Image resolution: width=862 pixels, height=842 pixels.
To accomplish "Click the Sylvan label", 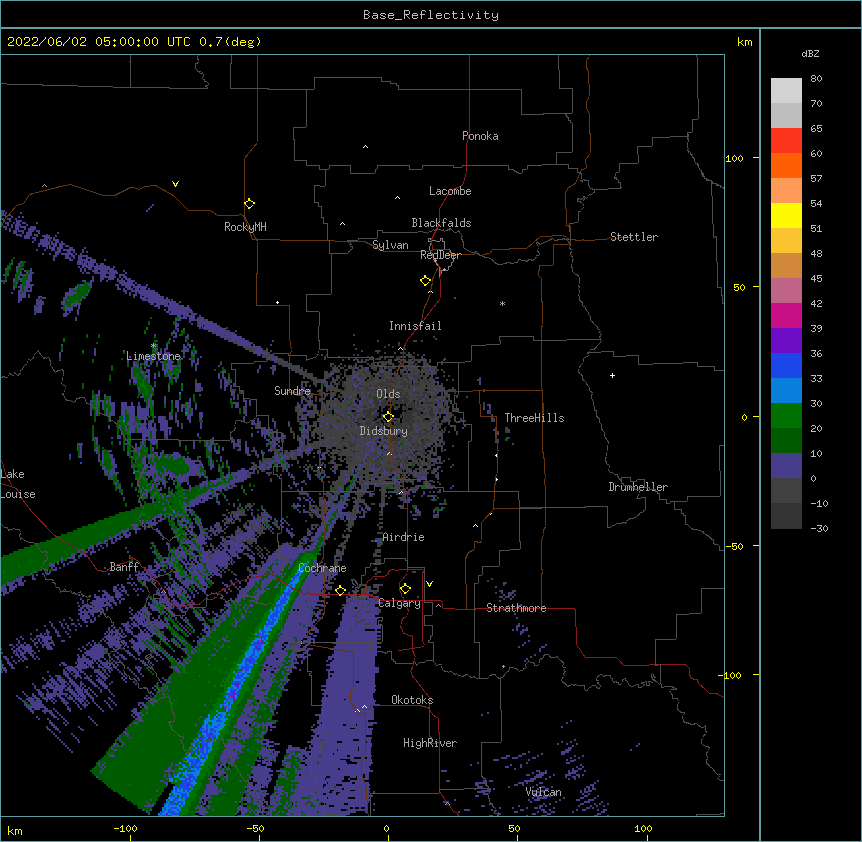I will point(390,245).
